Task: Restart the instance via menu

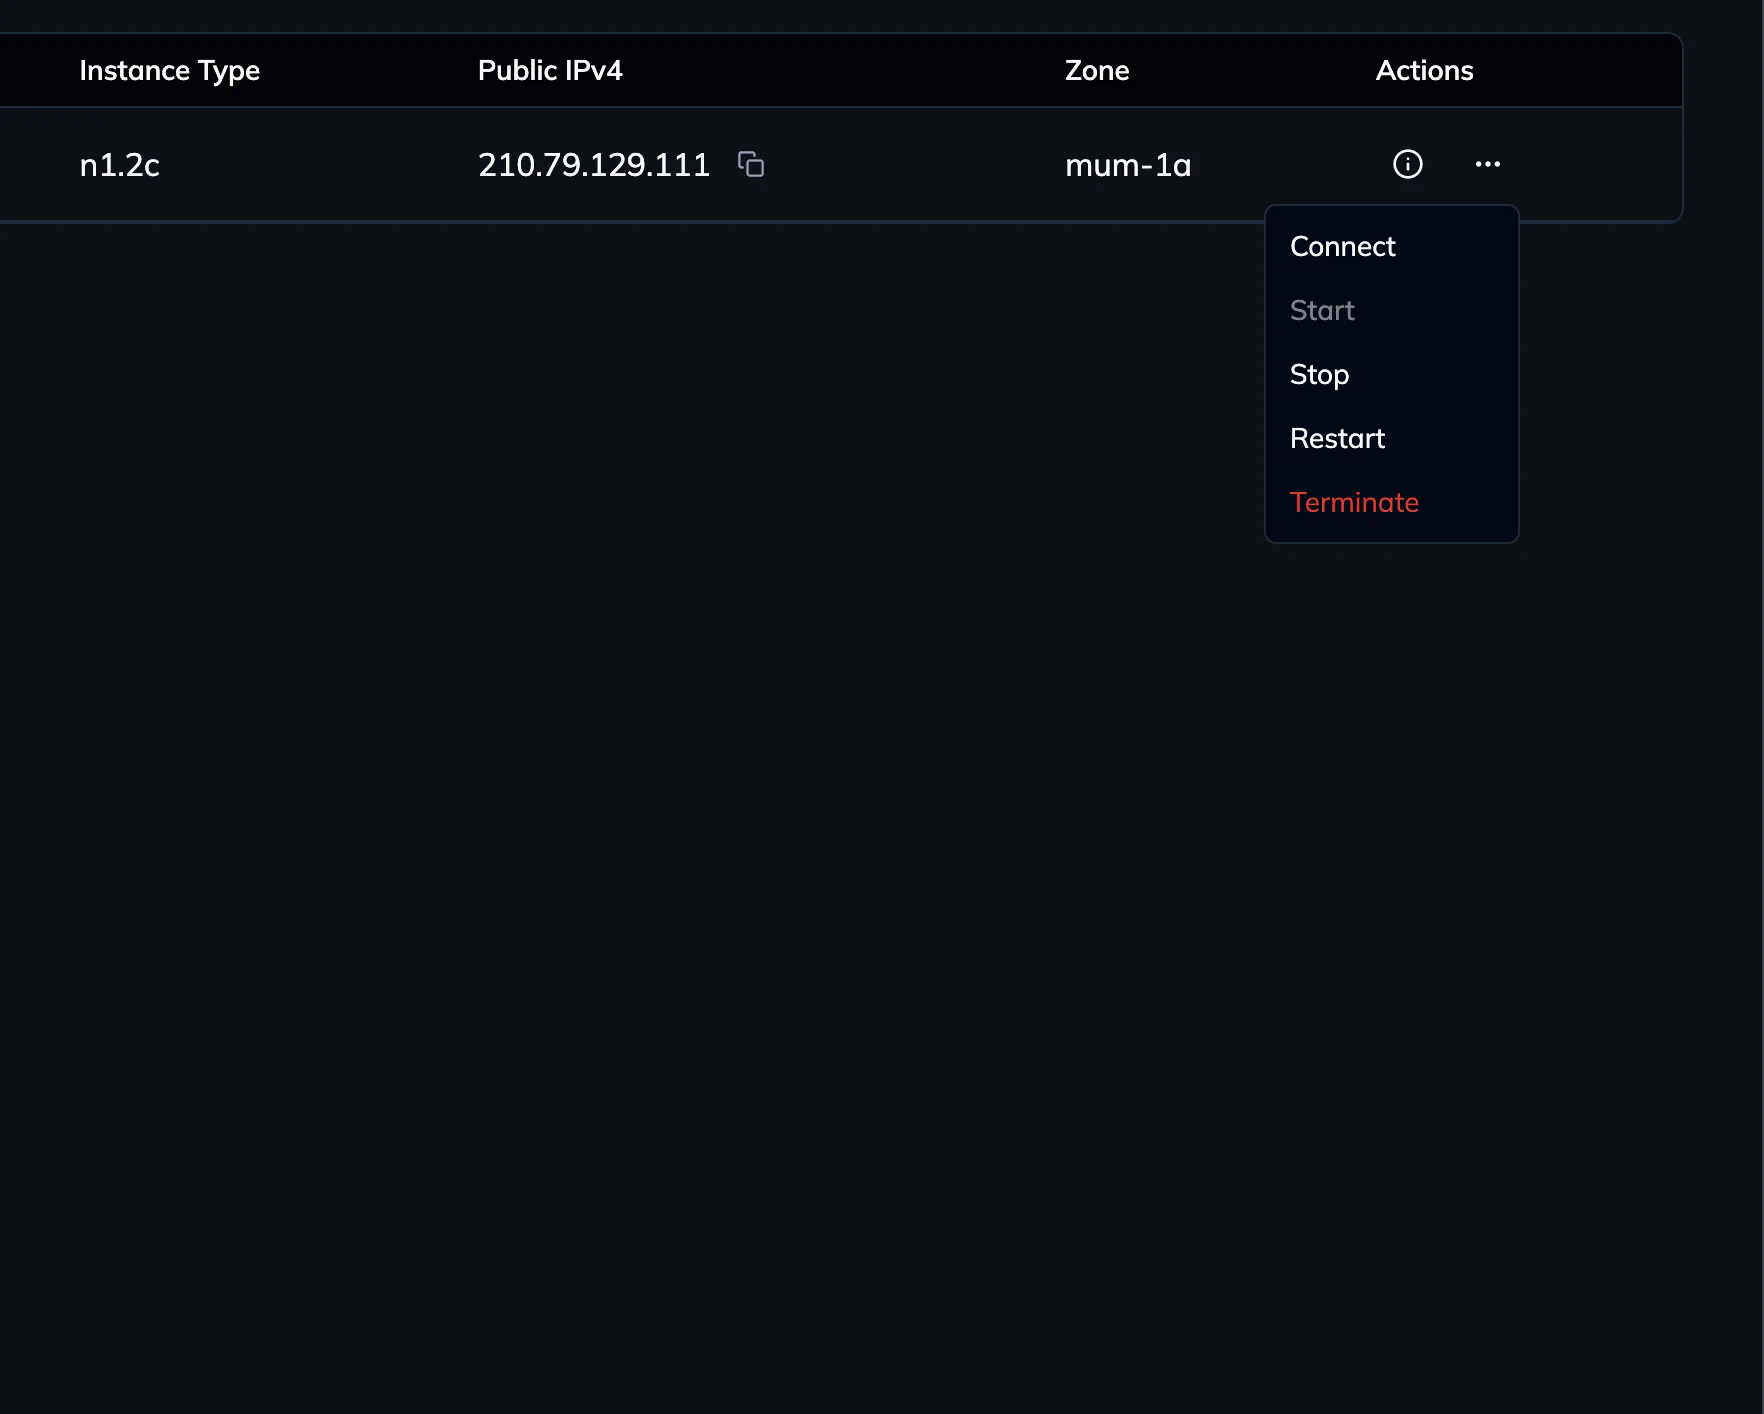Action: click(x=1337, y=438)
